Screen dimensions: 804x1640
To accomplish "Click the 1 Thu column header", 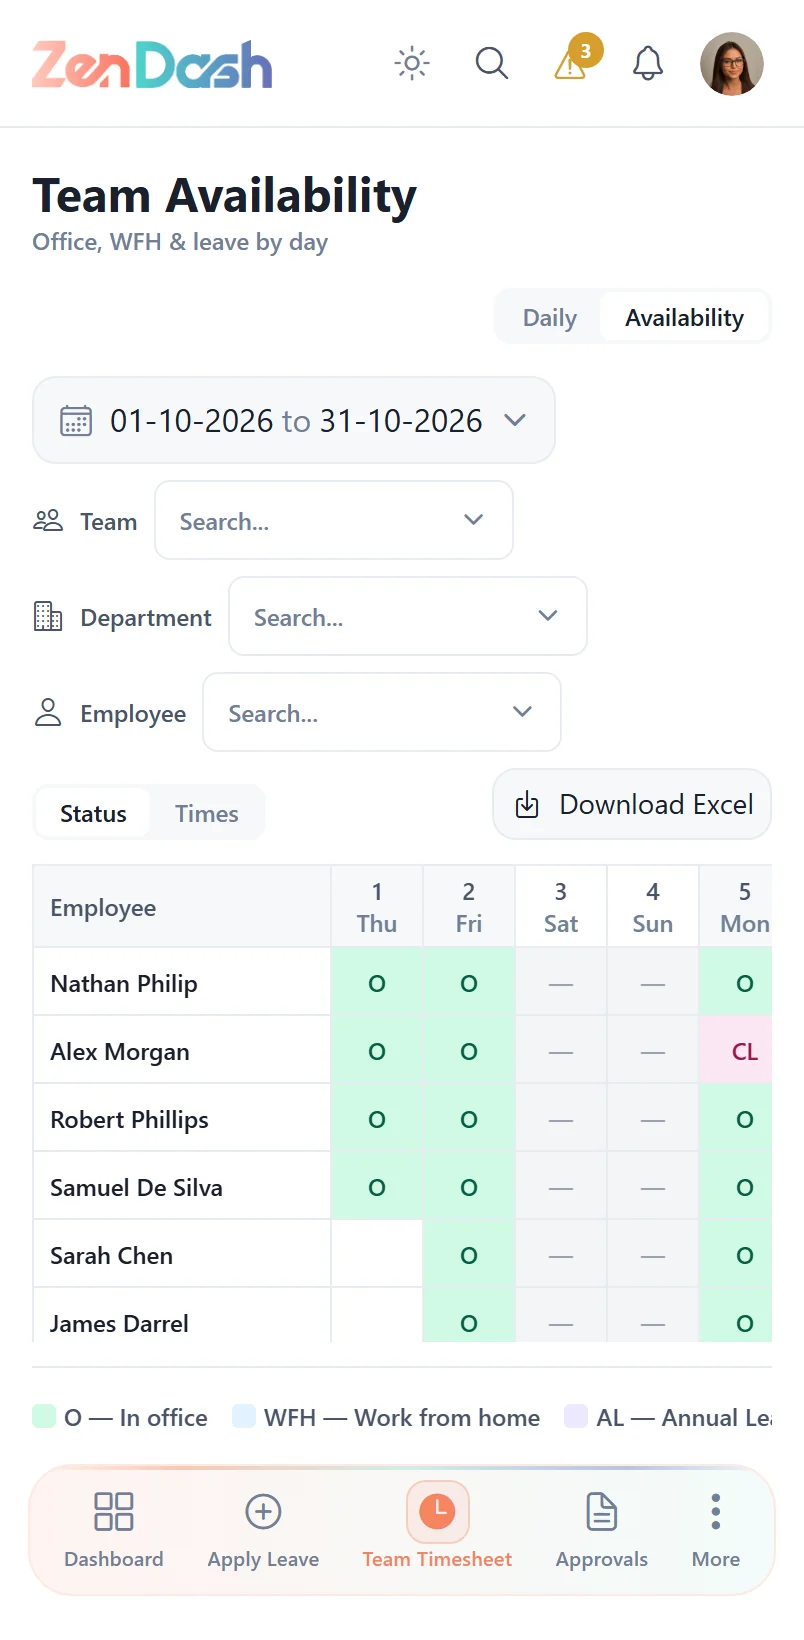I will (x=377, y=907).
